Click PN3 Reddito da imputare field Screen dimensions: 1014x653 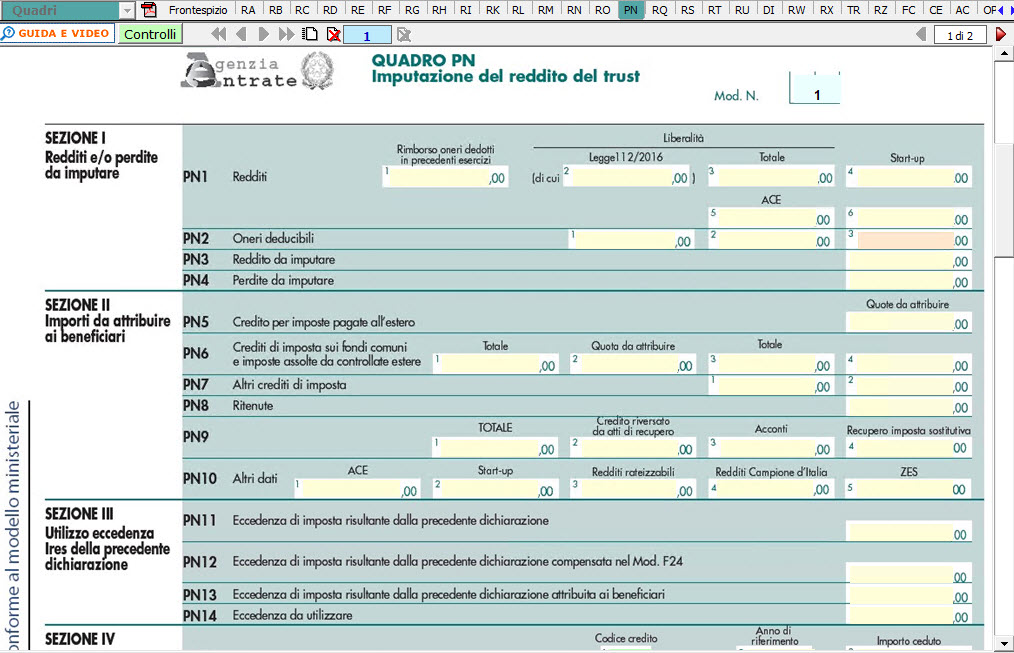point(909,261)
